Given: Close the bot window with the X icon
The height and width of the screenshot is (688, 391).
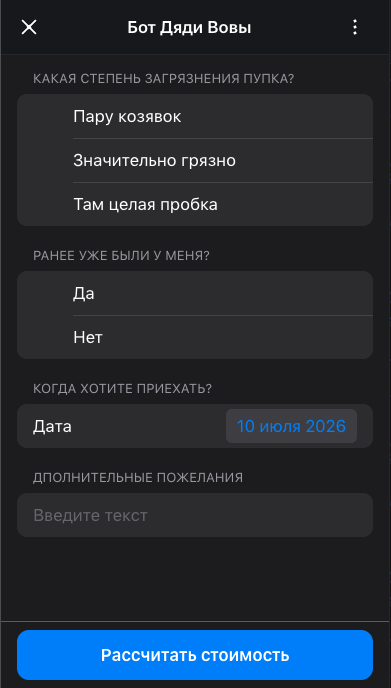Looking at the screenshot, I should point(29,27).
